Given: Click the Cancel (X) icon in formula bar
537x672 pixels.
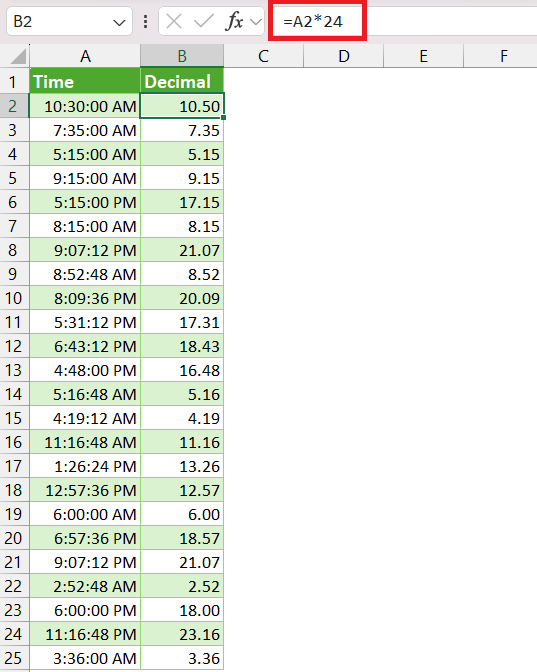Looking at the screenshot, I should [174, 21].
